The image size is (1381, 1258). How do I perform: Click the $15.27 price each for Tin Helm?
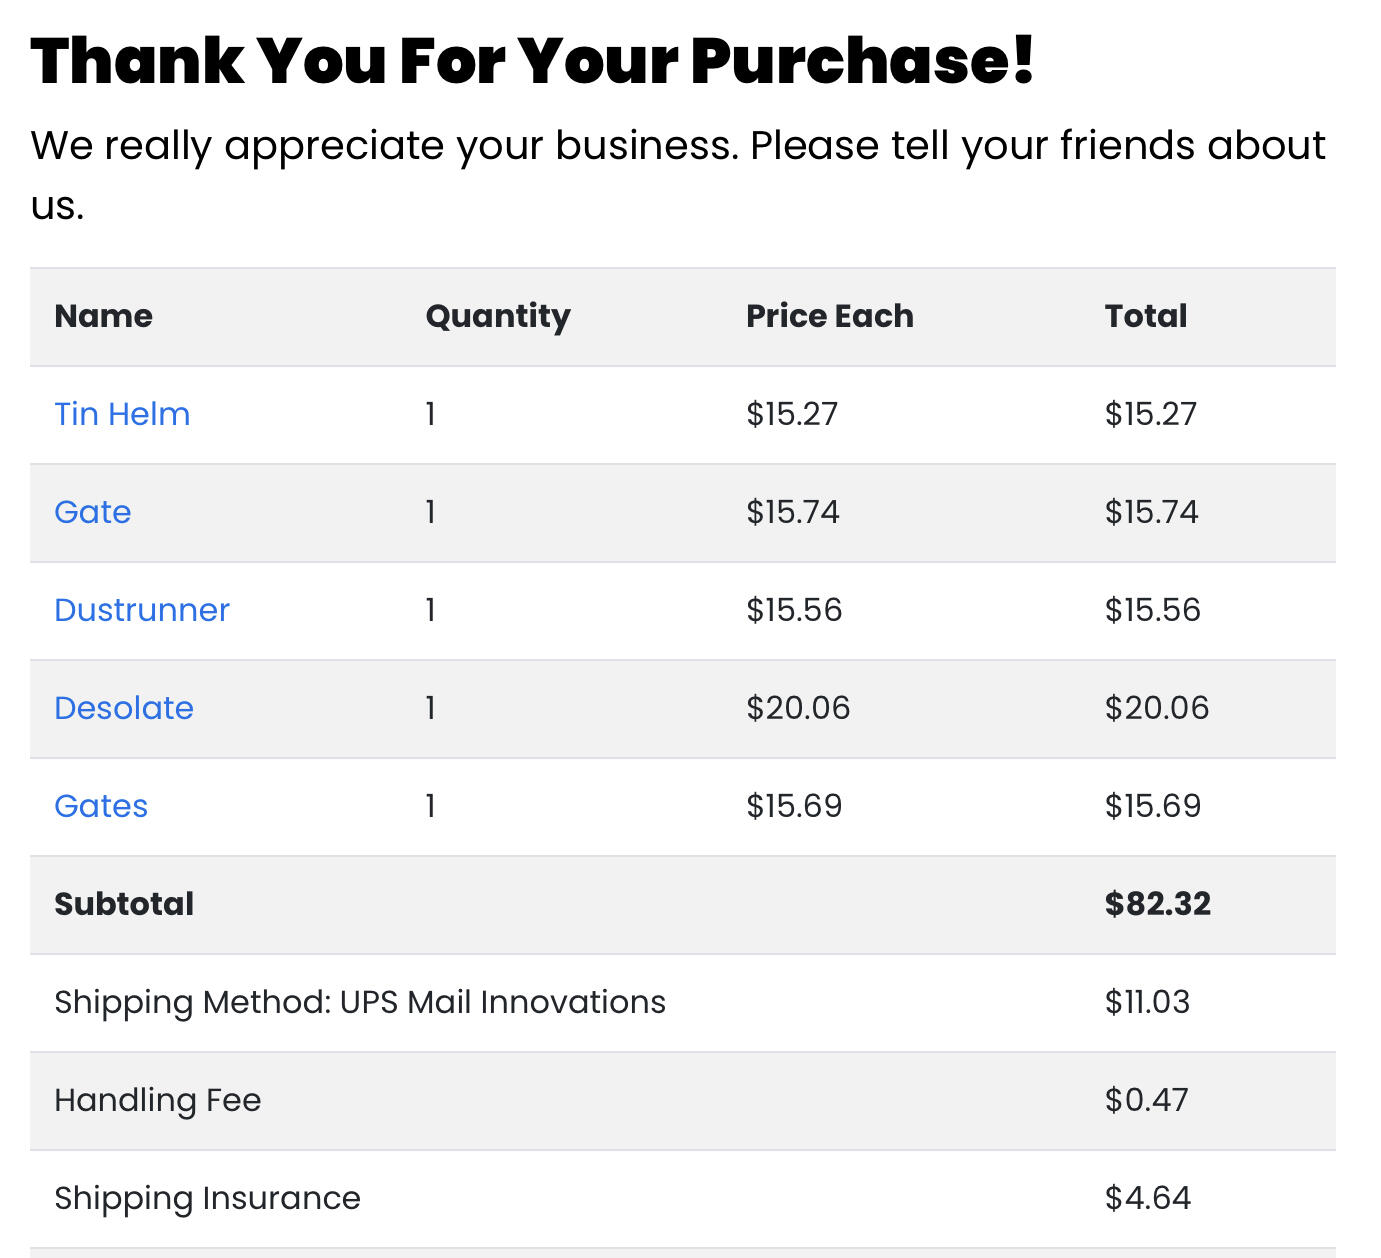coord(792,414)
